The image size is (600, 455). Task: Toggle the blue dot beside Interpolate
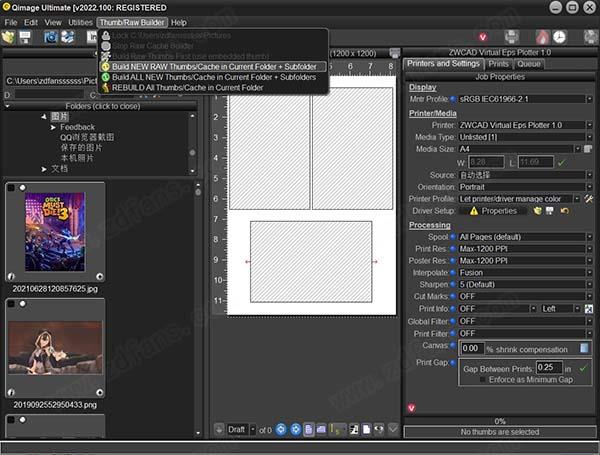click(453, 272)
